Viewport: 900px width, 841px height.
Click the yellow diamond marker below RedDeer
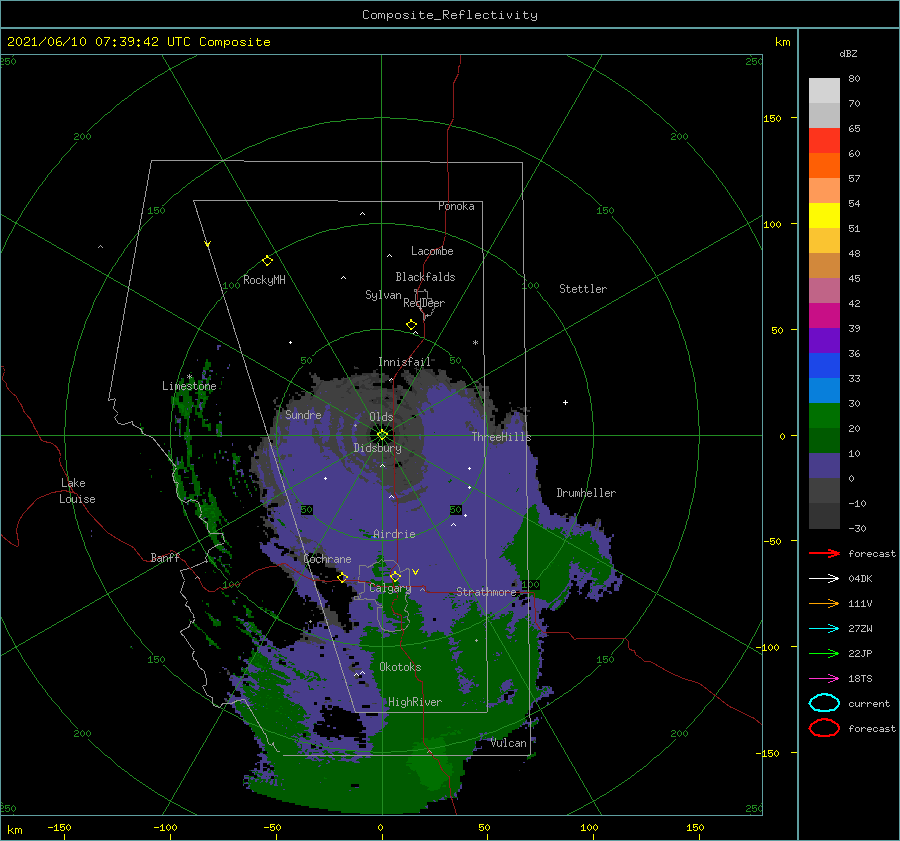click(x=411, y=325)
